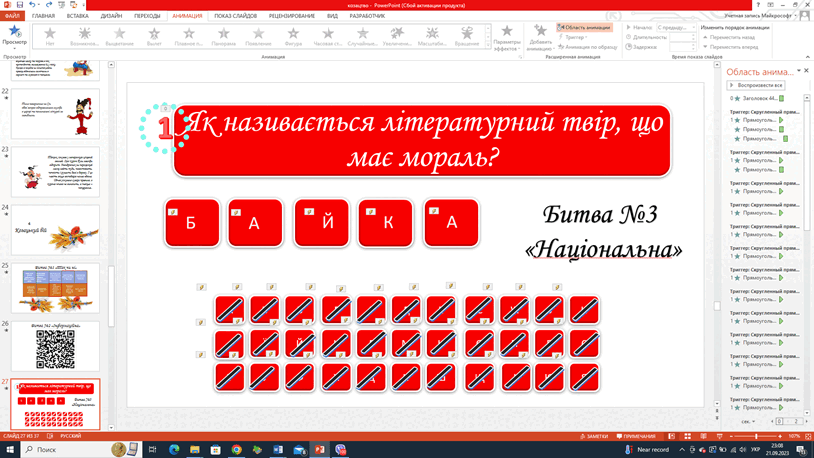
Task: Start Slide Show from status bar icon
Action: (x=720, y=436)
